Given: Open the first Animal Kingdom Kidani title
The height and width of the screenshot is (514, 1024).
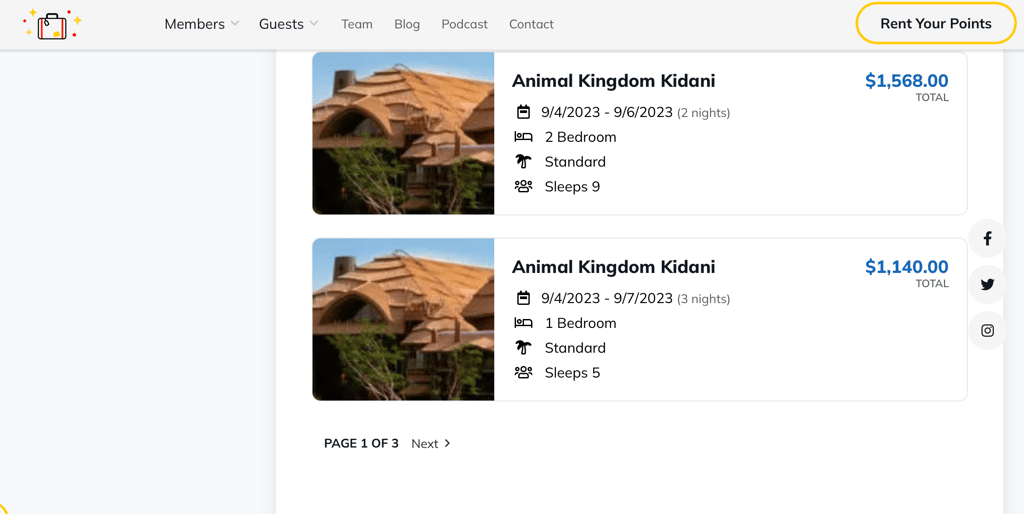Looking at the screenshot, I should (613, 81).
